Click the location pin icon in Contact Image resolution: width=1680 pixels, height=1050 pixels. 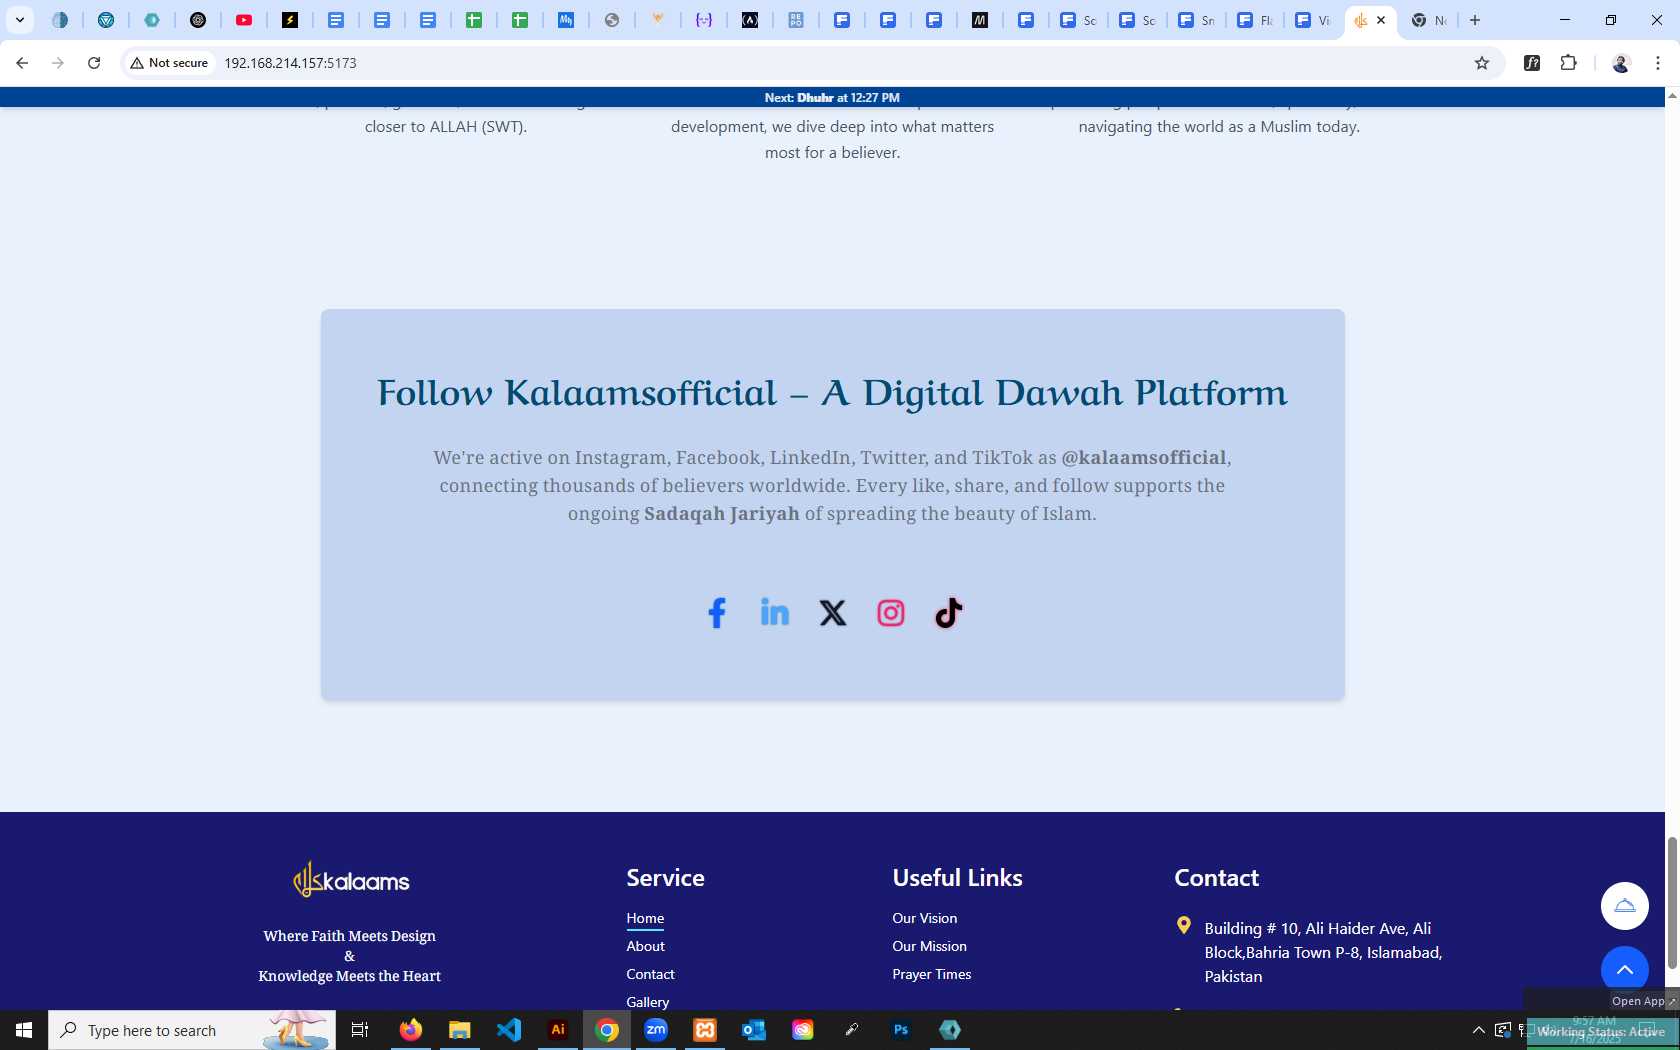[1184, 926]
